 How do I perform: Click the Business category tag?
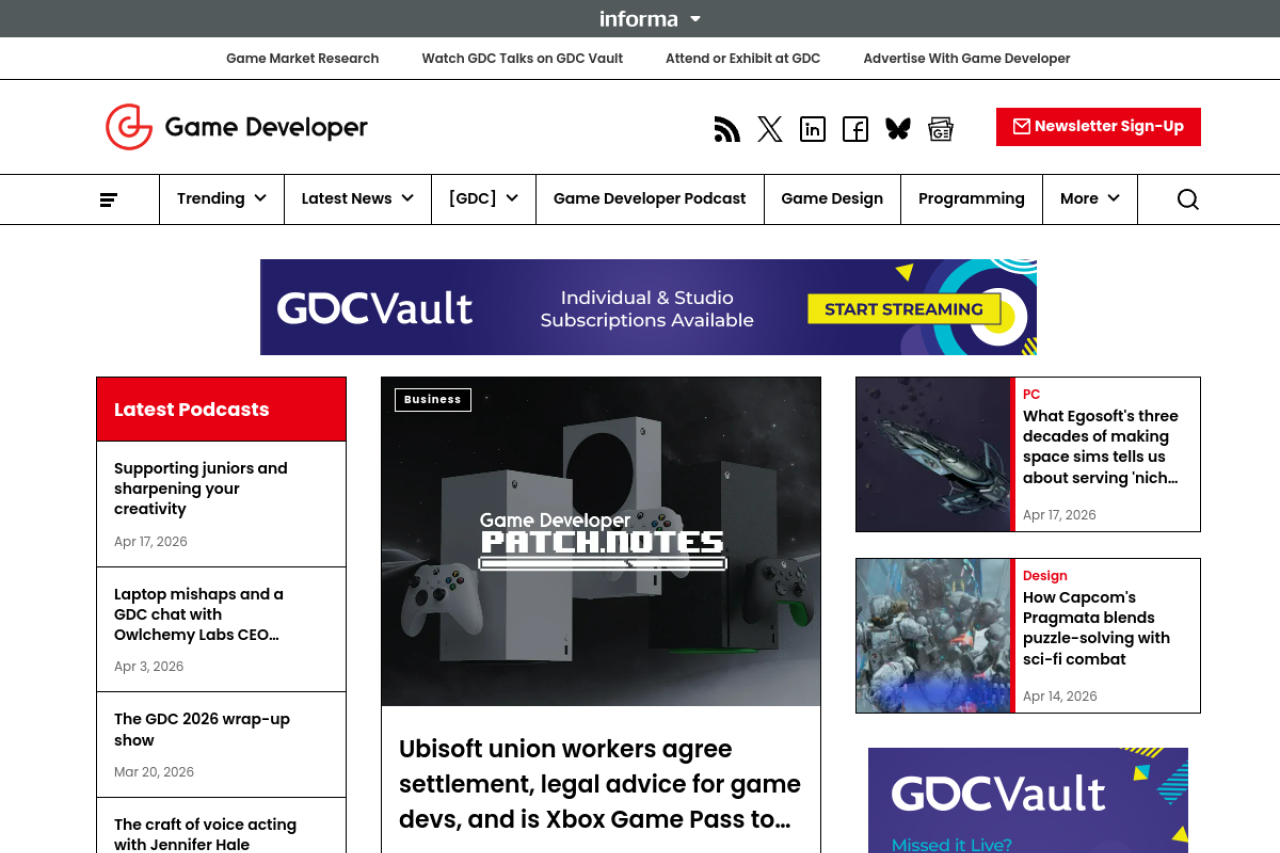(x=433, y=400)
